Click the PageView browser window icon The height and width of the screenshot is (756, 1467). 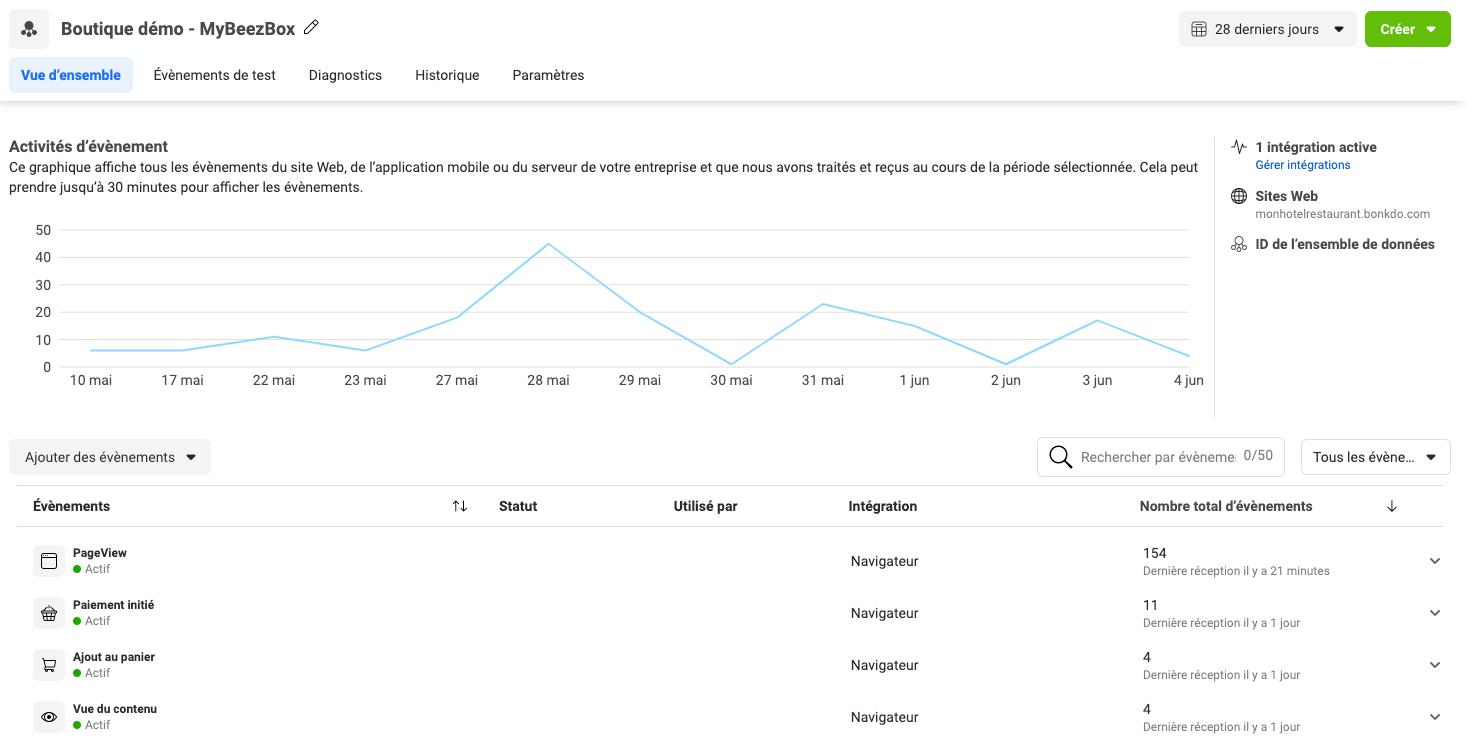pyautogui.click(x=49, y=561)
